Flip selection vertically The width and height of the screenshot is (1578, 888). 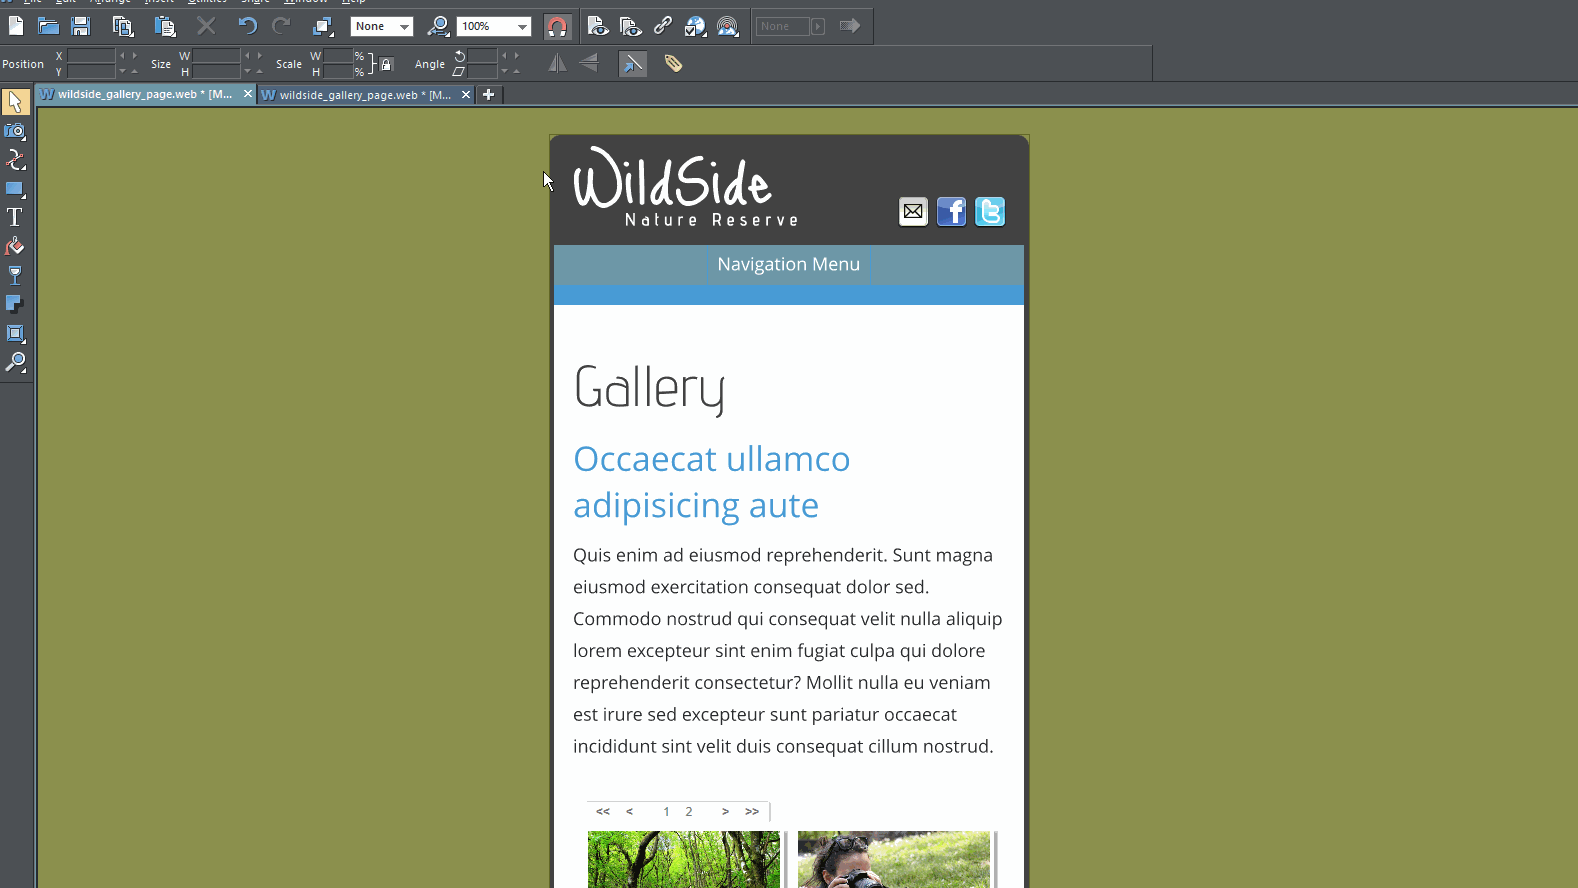pyautogui.click(x=589, y=63)
